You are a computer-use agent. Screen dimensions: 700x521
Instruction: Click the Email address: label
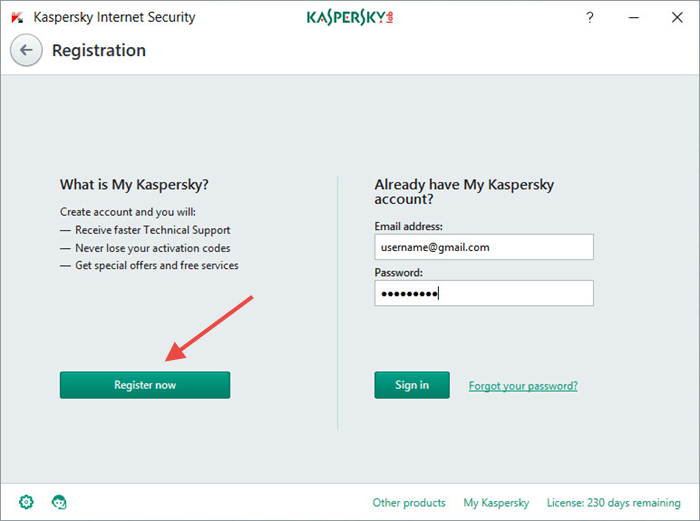coord(408,226)
